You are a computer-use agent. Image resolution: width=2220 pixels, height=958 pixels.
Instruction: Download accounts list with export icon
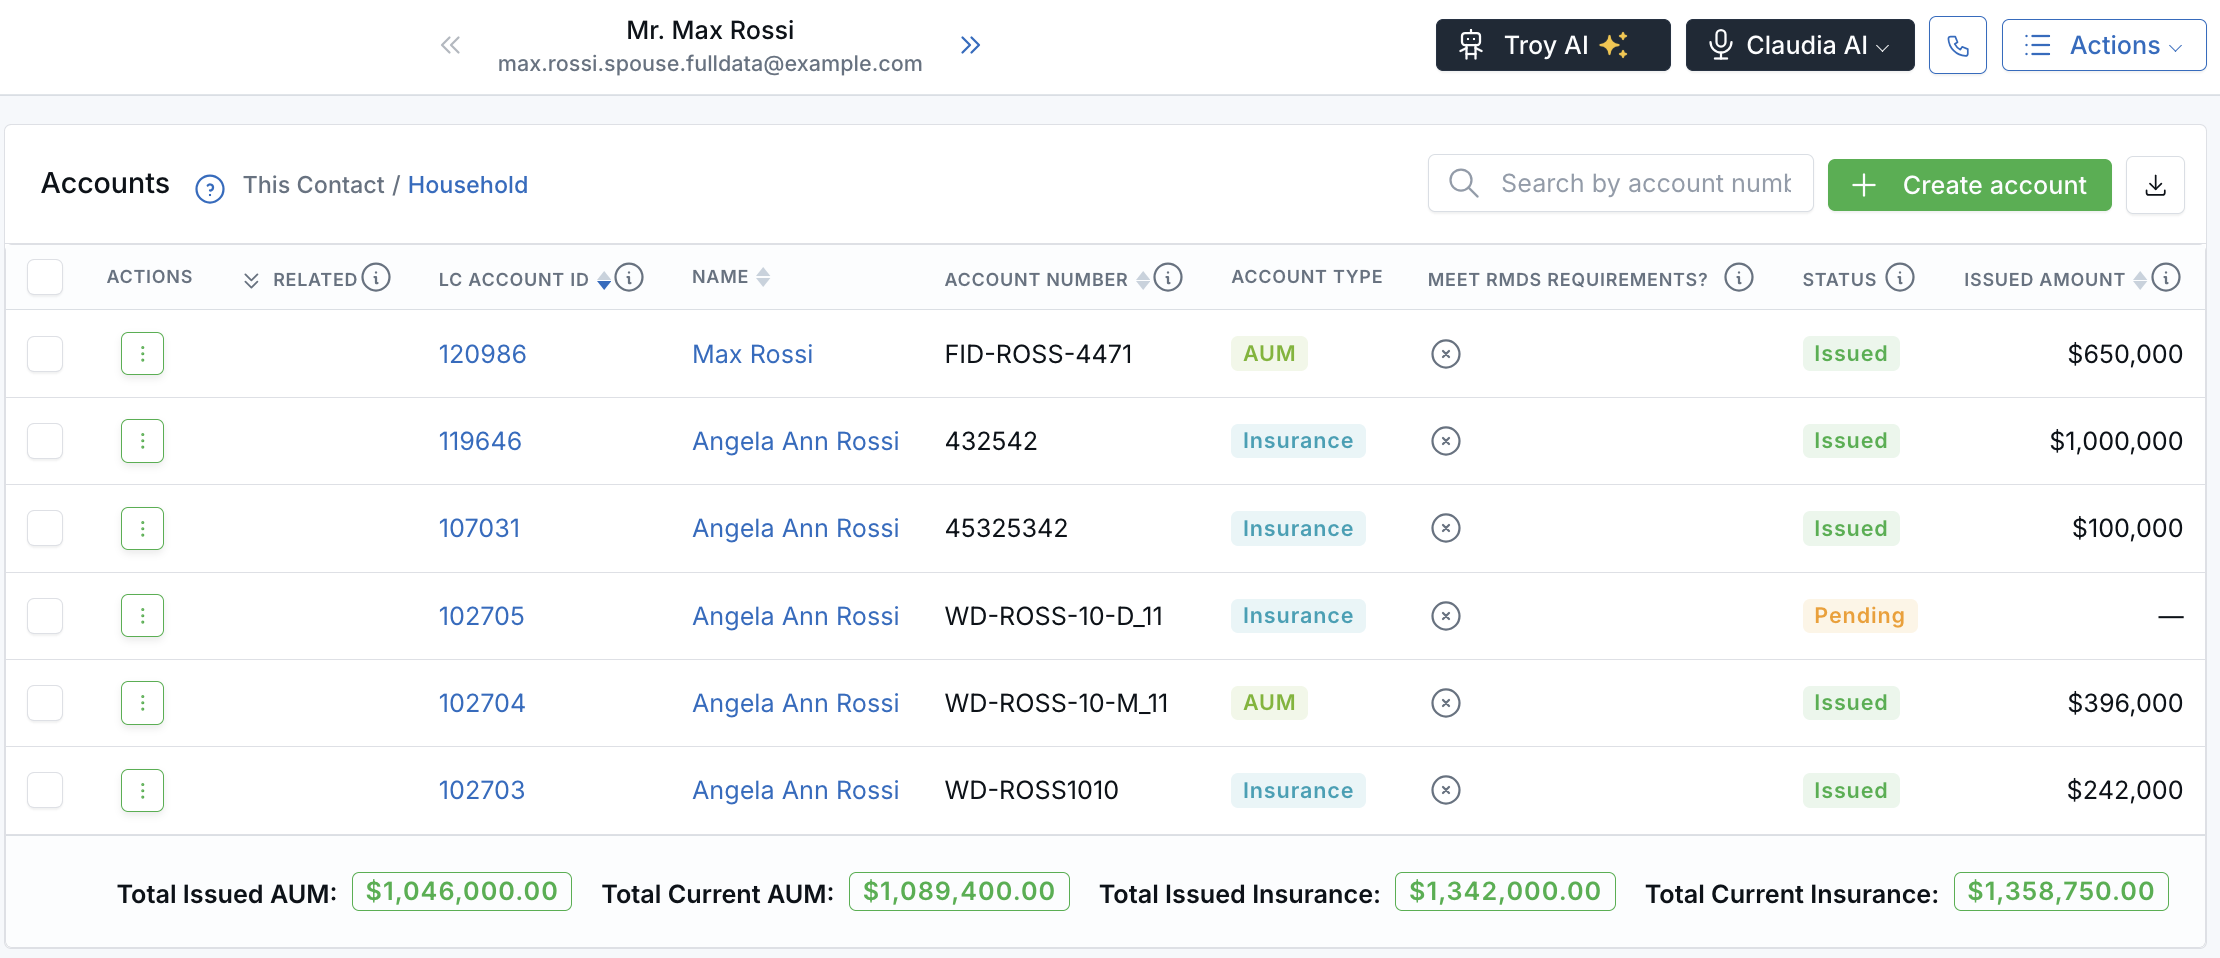tap(2155, 185)
